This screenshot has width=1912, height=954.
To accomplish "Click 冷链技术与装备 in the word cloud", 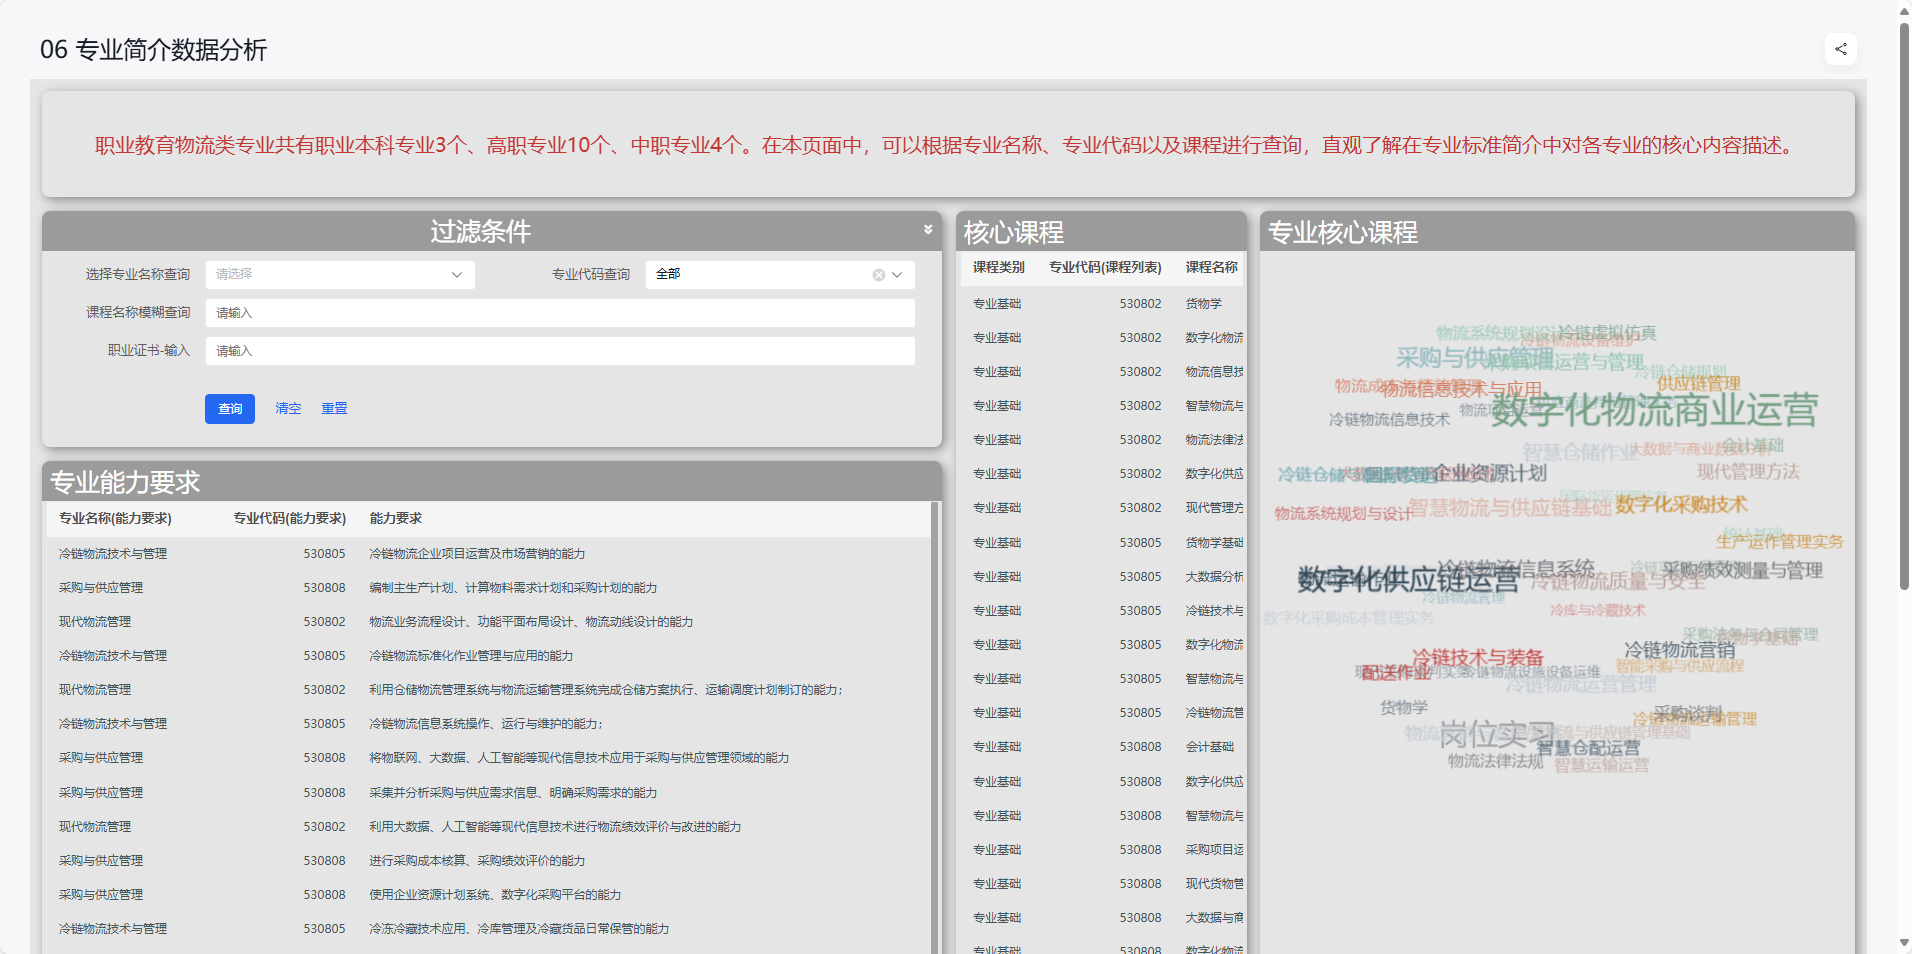I will pos(1478,658).
